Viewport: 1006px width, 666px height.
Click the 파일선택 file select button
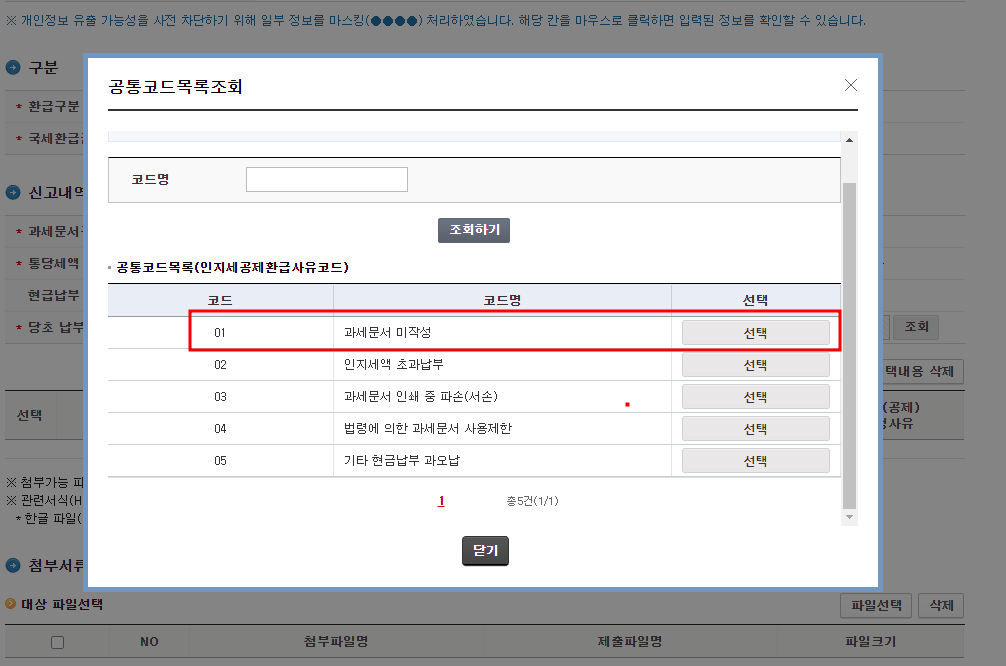click(x=875, y=605)
